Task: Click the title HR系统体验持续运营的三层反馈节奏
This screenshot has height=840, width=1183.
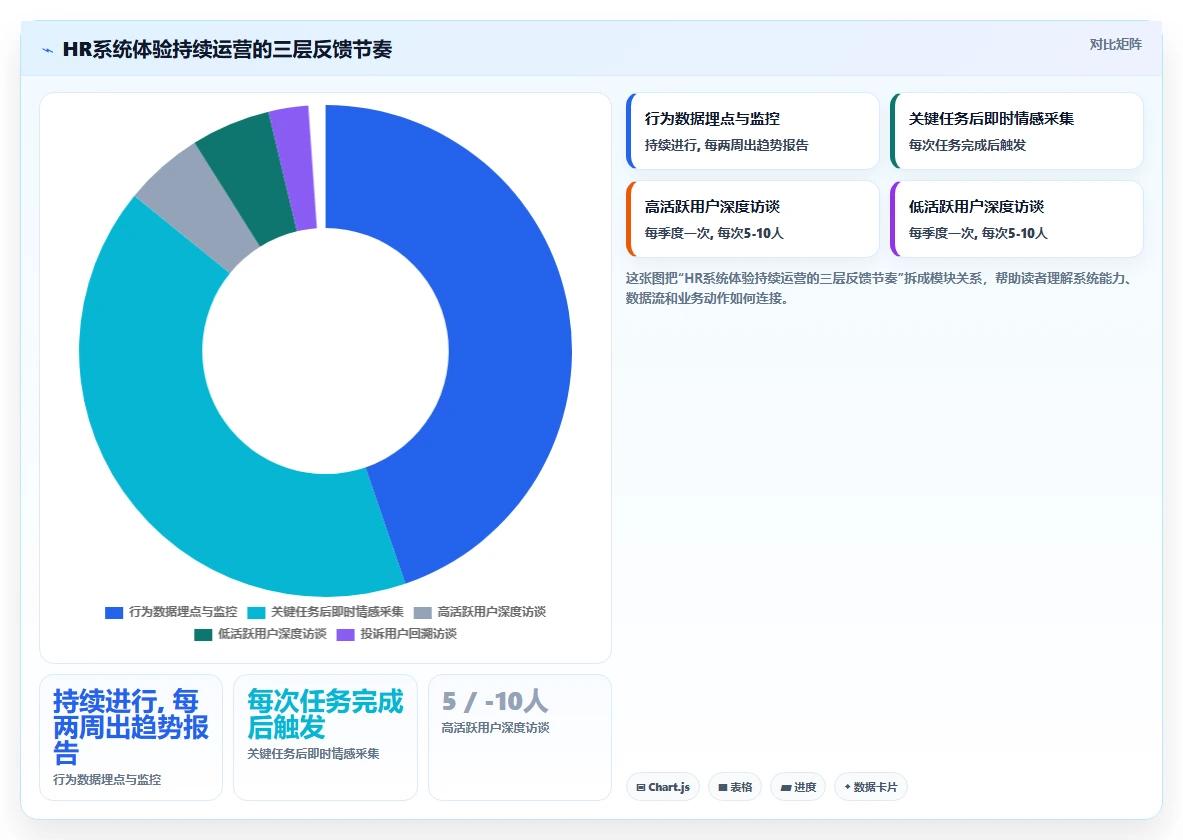Action: [x=227, y=50]
